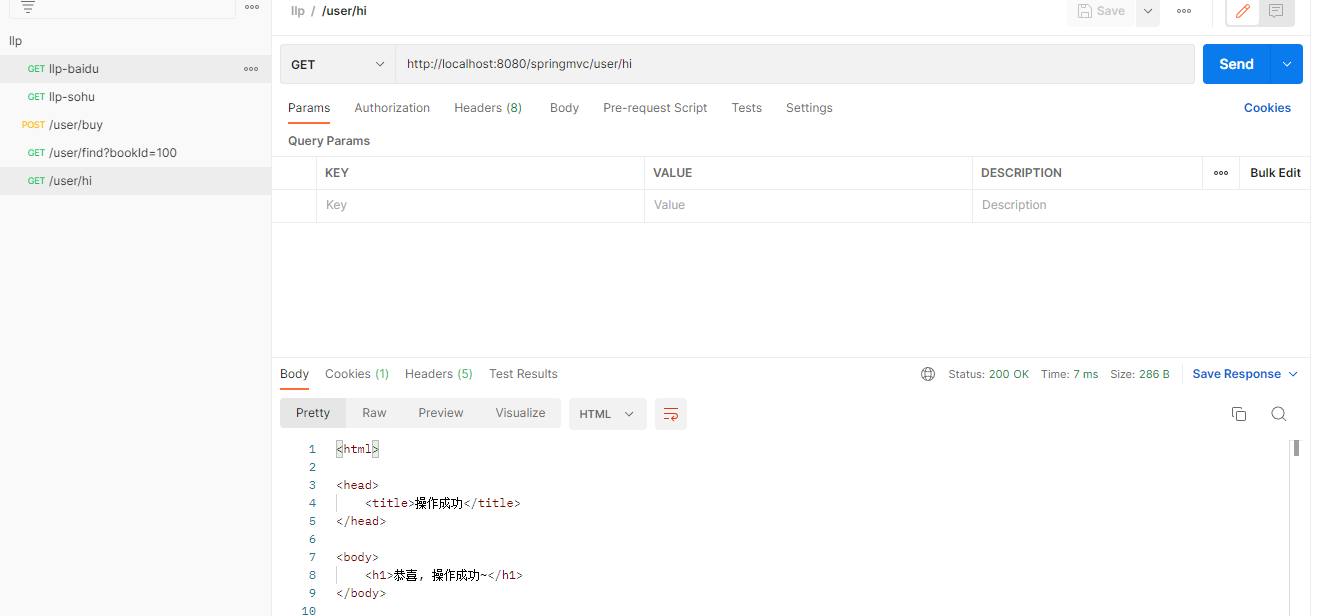This screenshot has width=1324, height=616.
Task: Click the request URL input field
Action: pos(795,64)
